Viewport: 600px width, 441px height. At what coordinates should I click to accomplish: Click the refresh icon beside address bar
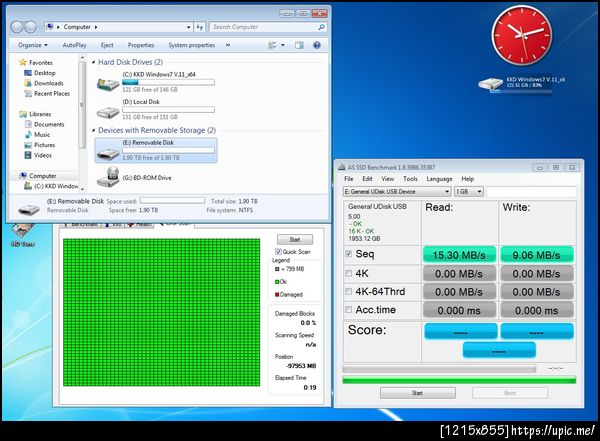[x=200, y=27]
